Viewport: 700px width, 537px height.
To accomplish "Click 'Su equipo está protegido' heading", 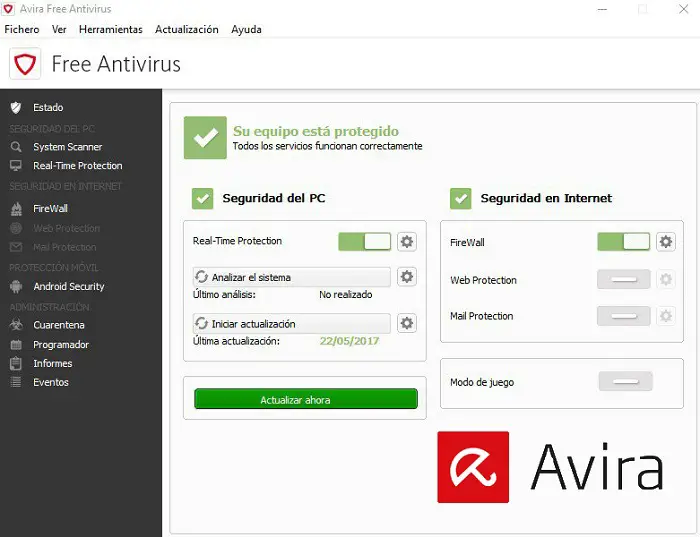I will point(316,131).
